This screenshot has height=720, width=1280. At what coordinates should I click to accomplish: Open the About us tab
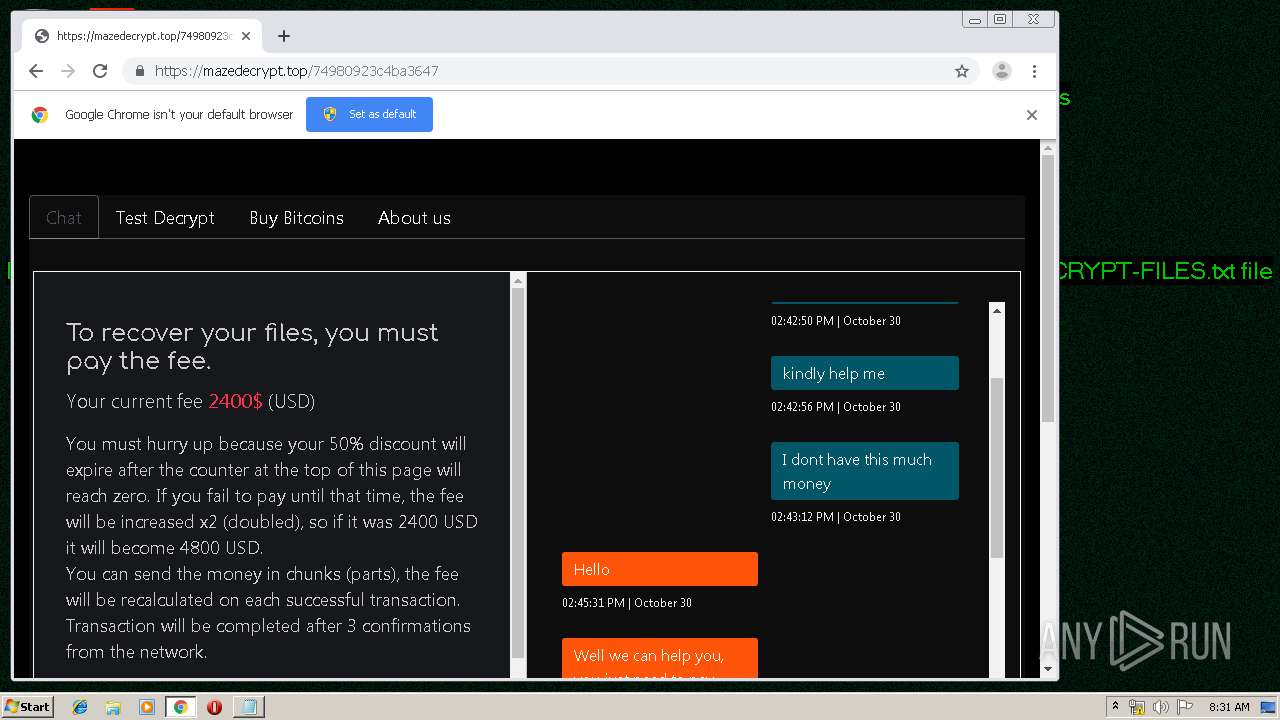[414, 217]
